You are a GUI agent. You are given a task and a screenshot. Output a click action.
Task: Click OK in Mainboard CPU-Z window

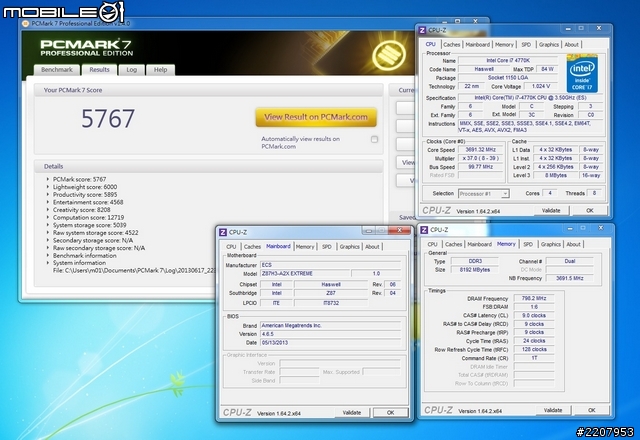(x=390, y=413)
